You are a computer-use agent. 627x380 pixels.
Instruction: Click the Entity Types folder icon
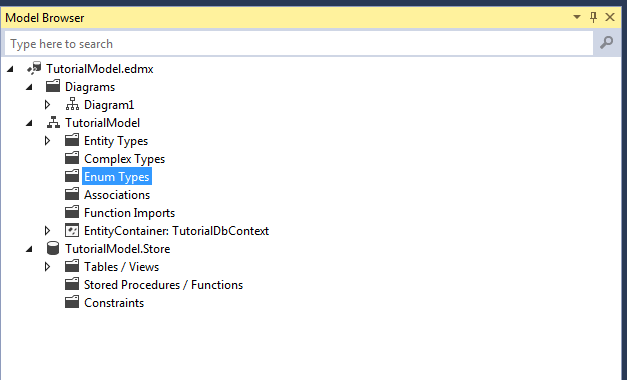[x=72, y=140]
